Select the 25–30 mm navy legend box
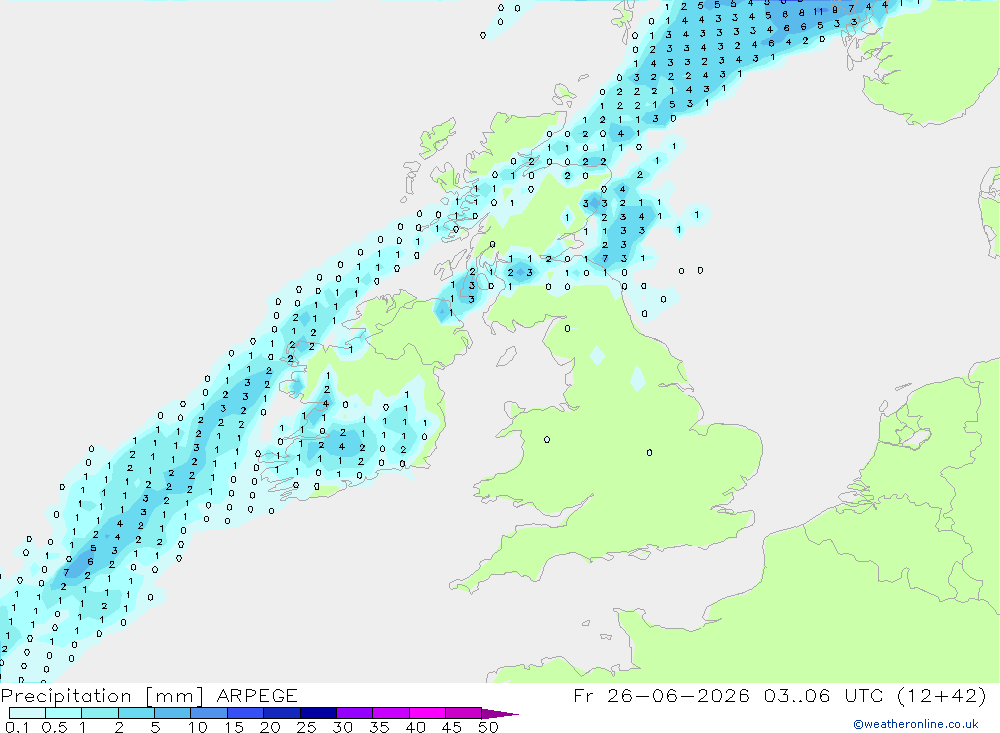 tap(318, 713)
